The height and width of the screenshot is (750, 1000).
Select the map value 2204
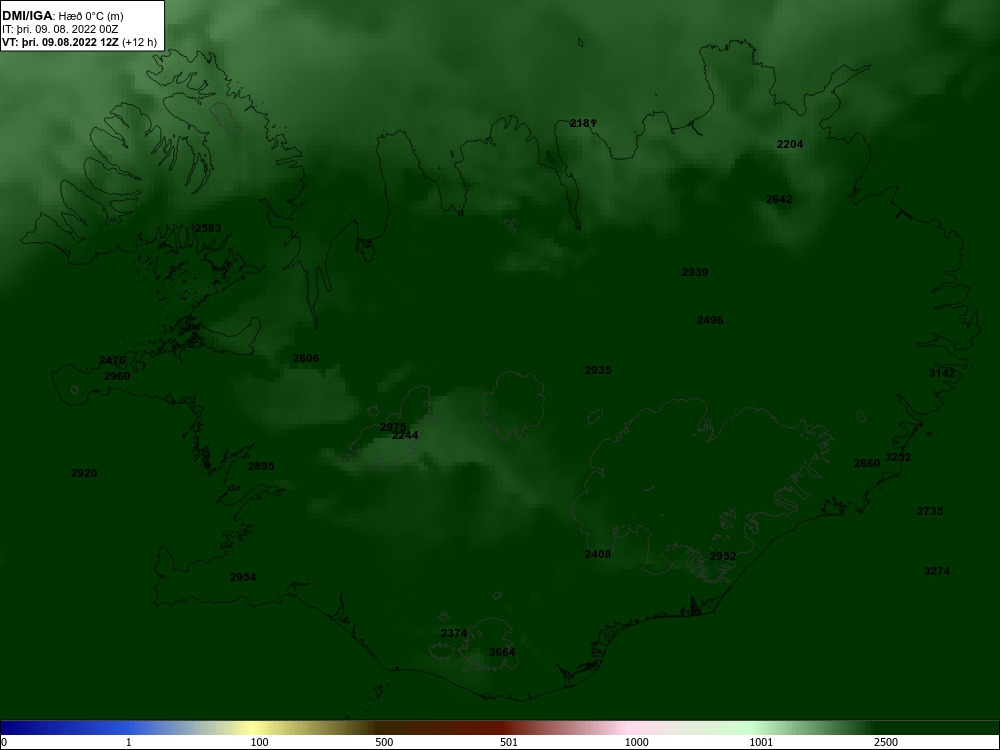(790, 144)
